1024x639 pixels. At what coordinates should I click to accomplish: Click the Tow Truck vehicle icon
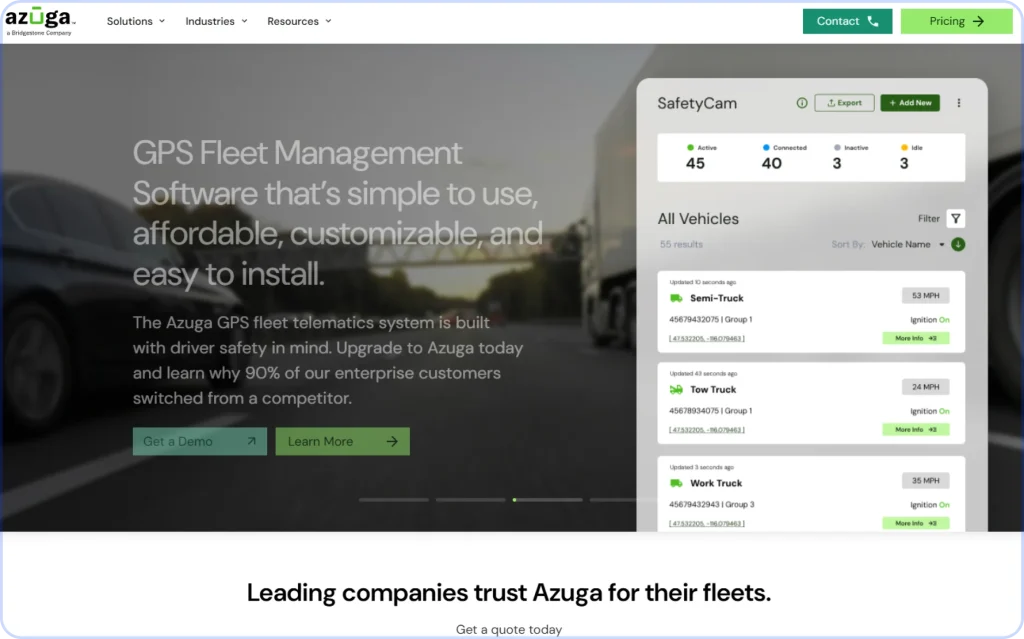(x=676, y=389)
